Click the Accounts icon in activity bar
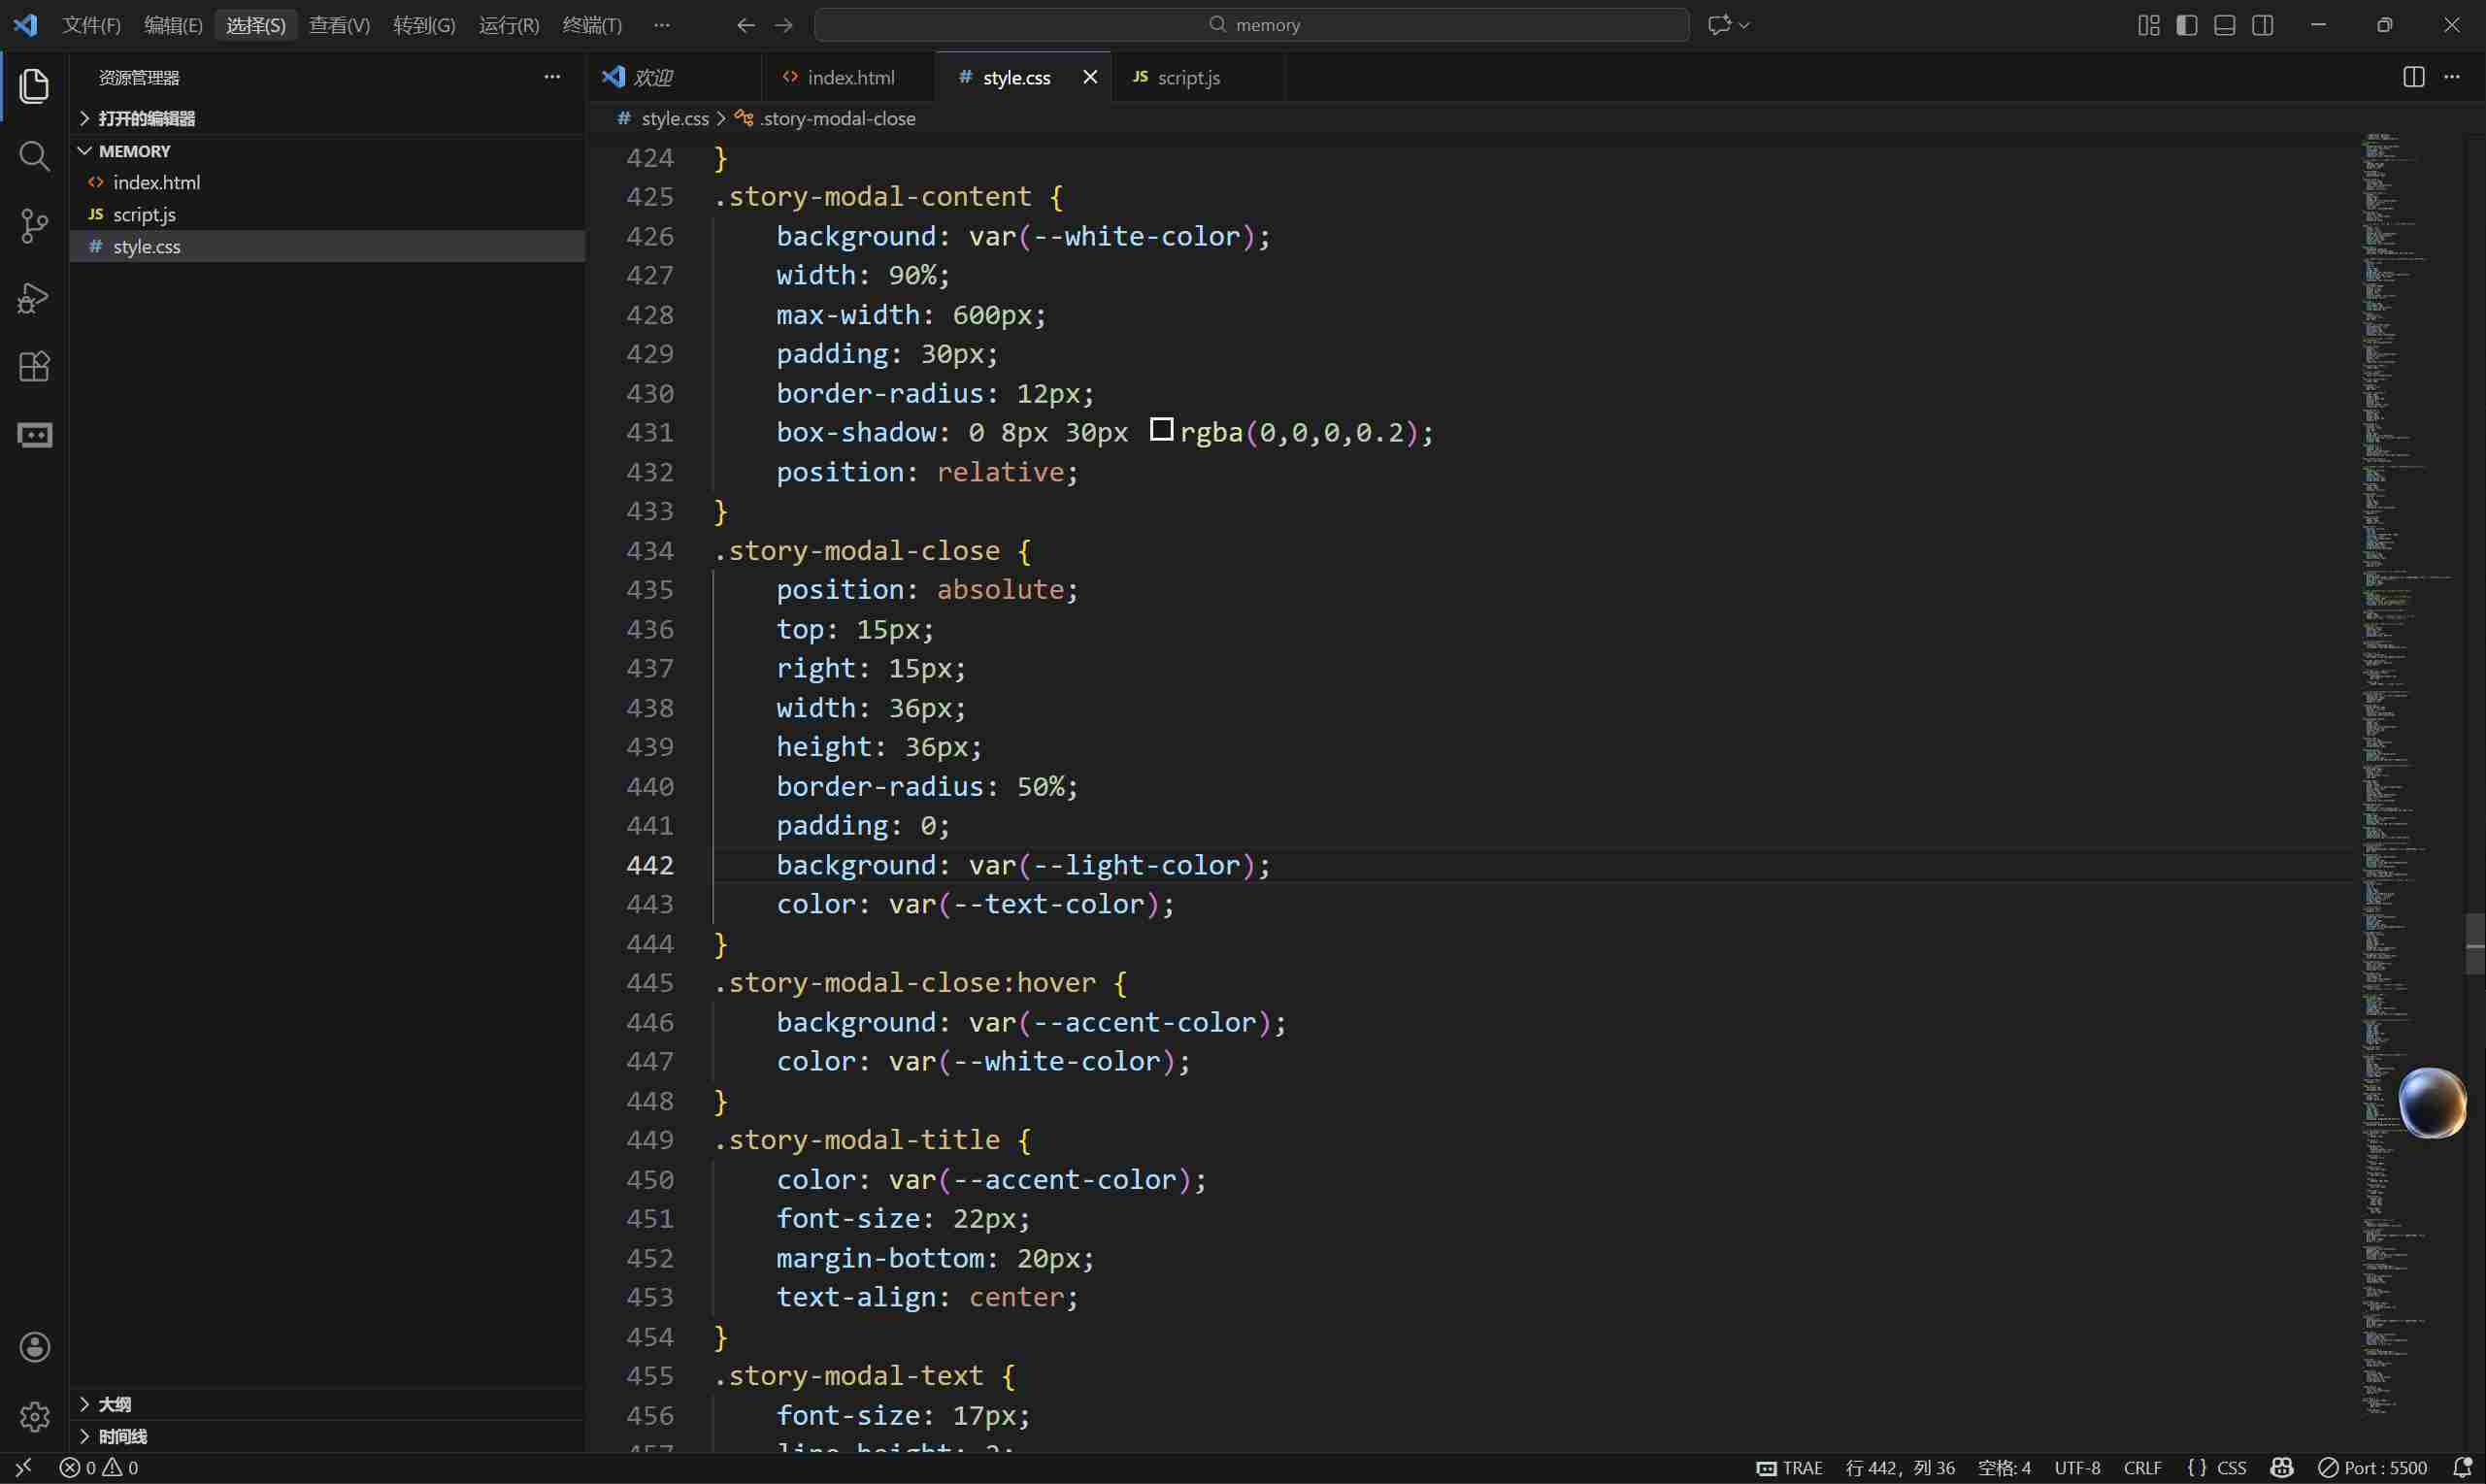The width and height of the screenshot is (2486, 1484). coord(34,1347)
